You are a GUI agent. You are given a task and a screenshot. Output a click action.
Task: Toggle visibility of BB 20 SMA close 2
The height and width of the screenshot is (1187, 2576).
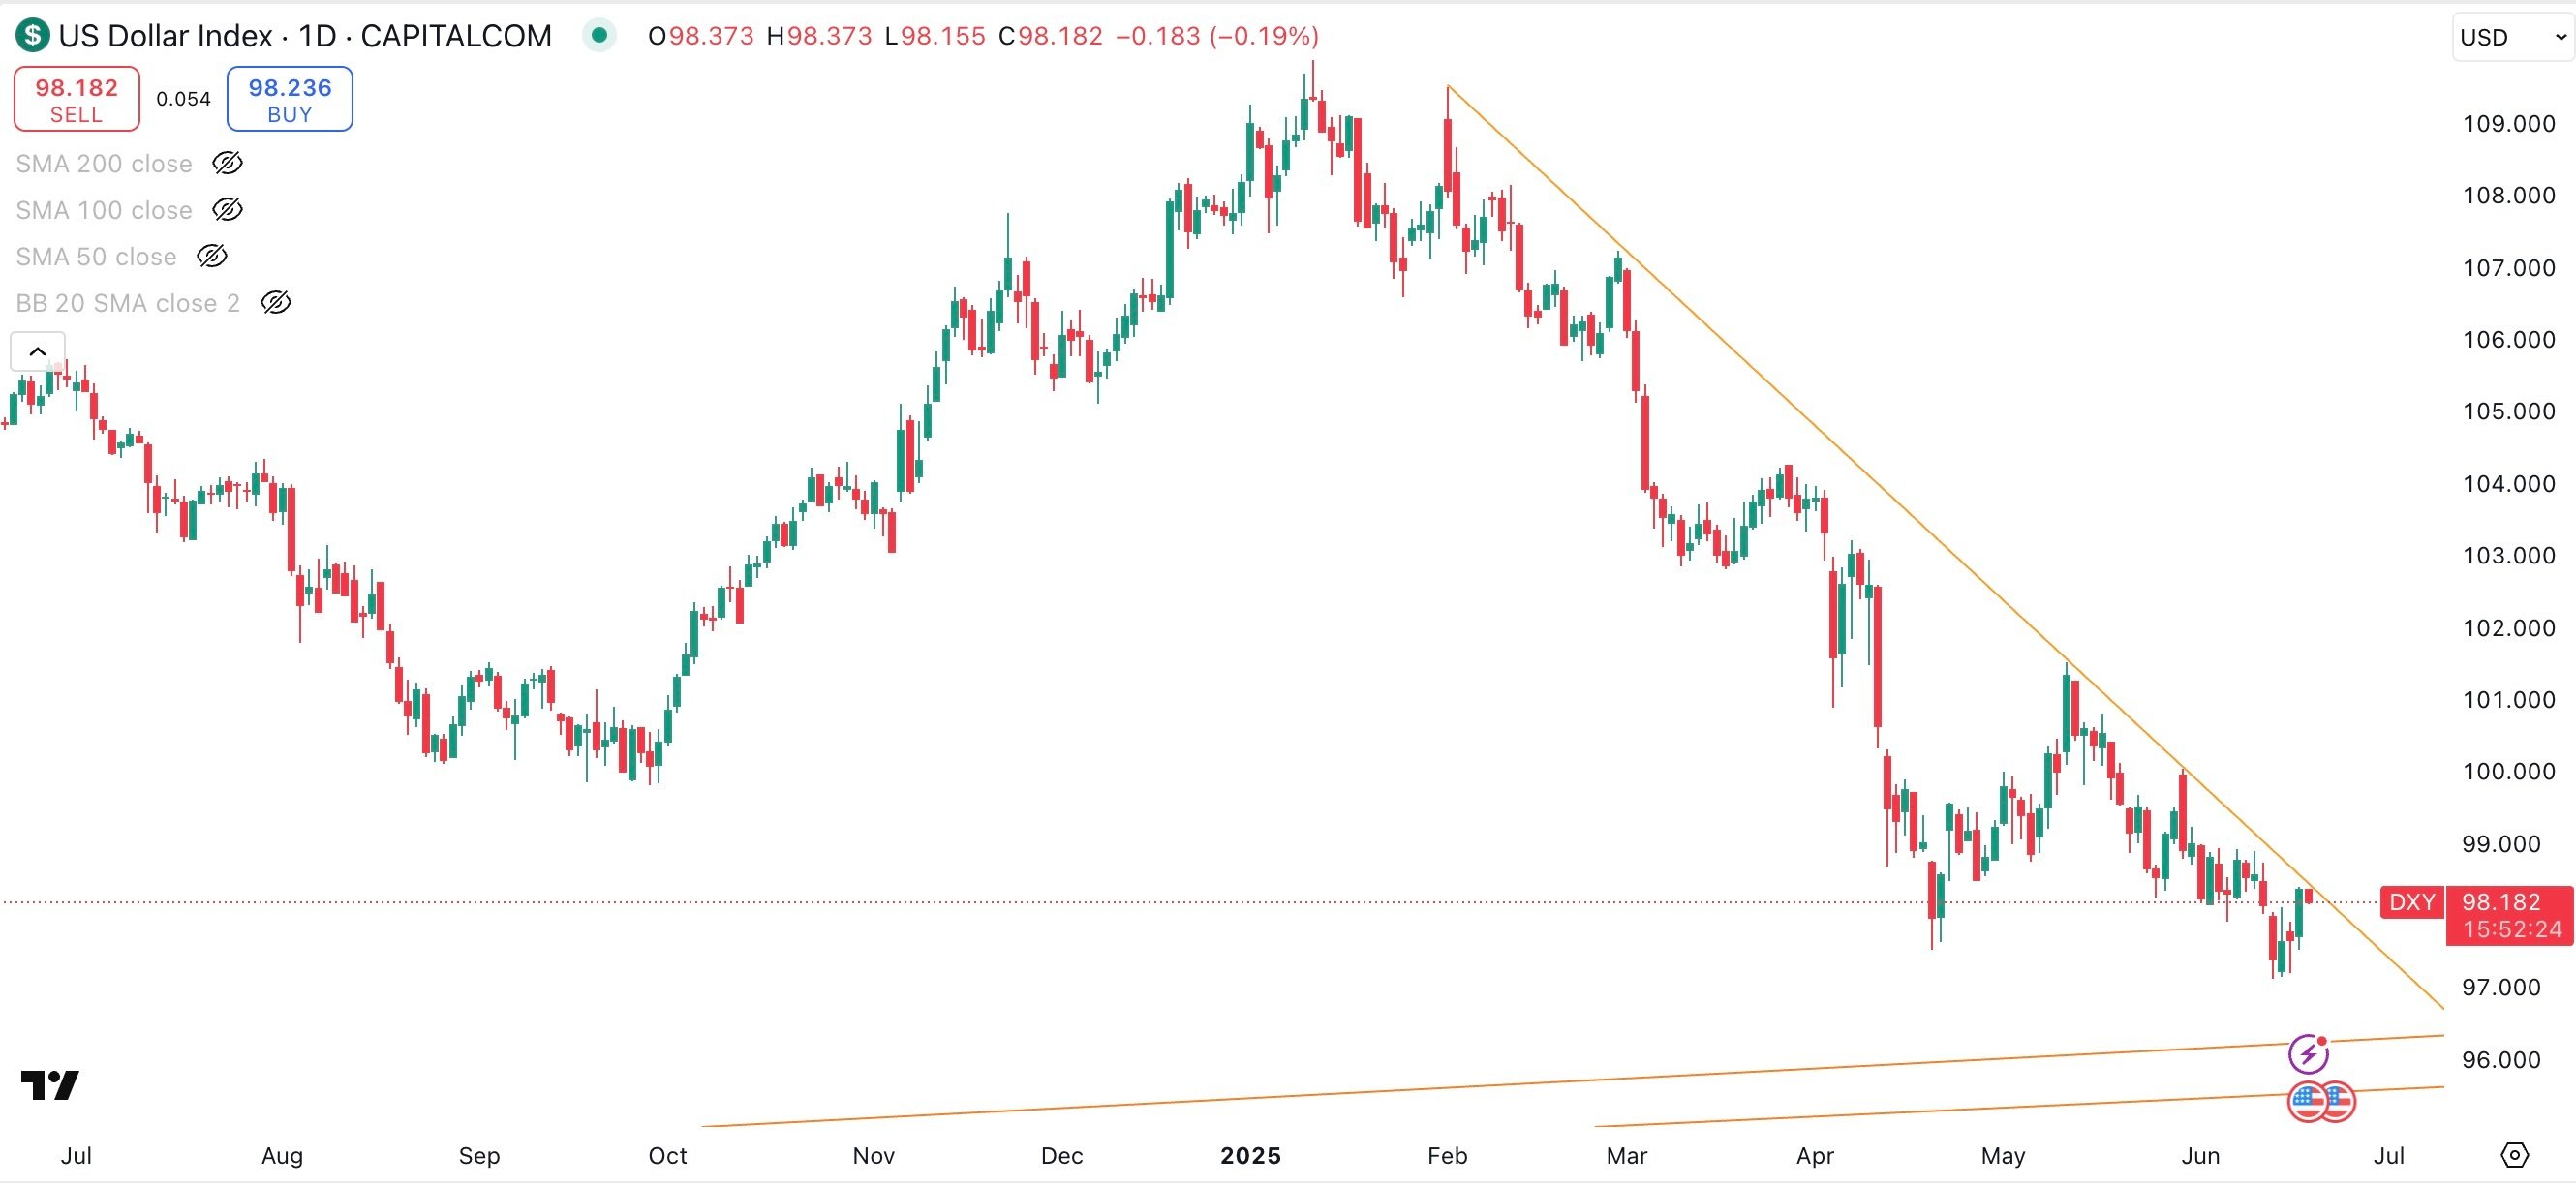click(276, 303)
